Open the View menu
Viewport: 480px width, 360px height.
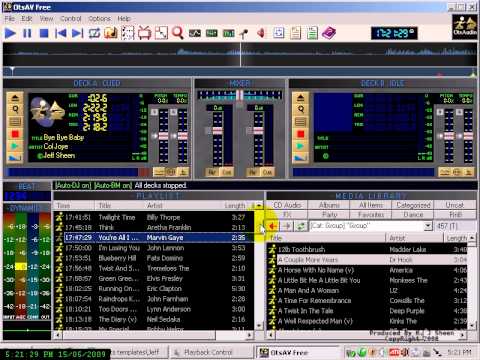coord(46,19)
